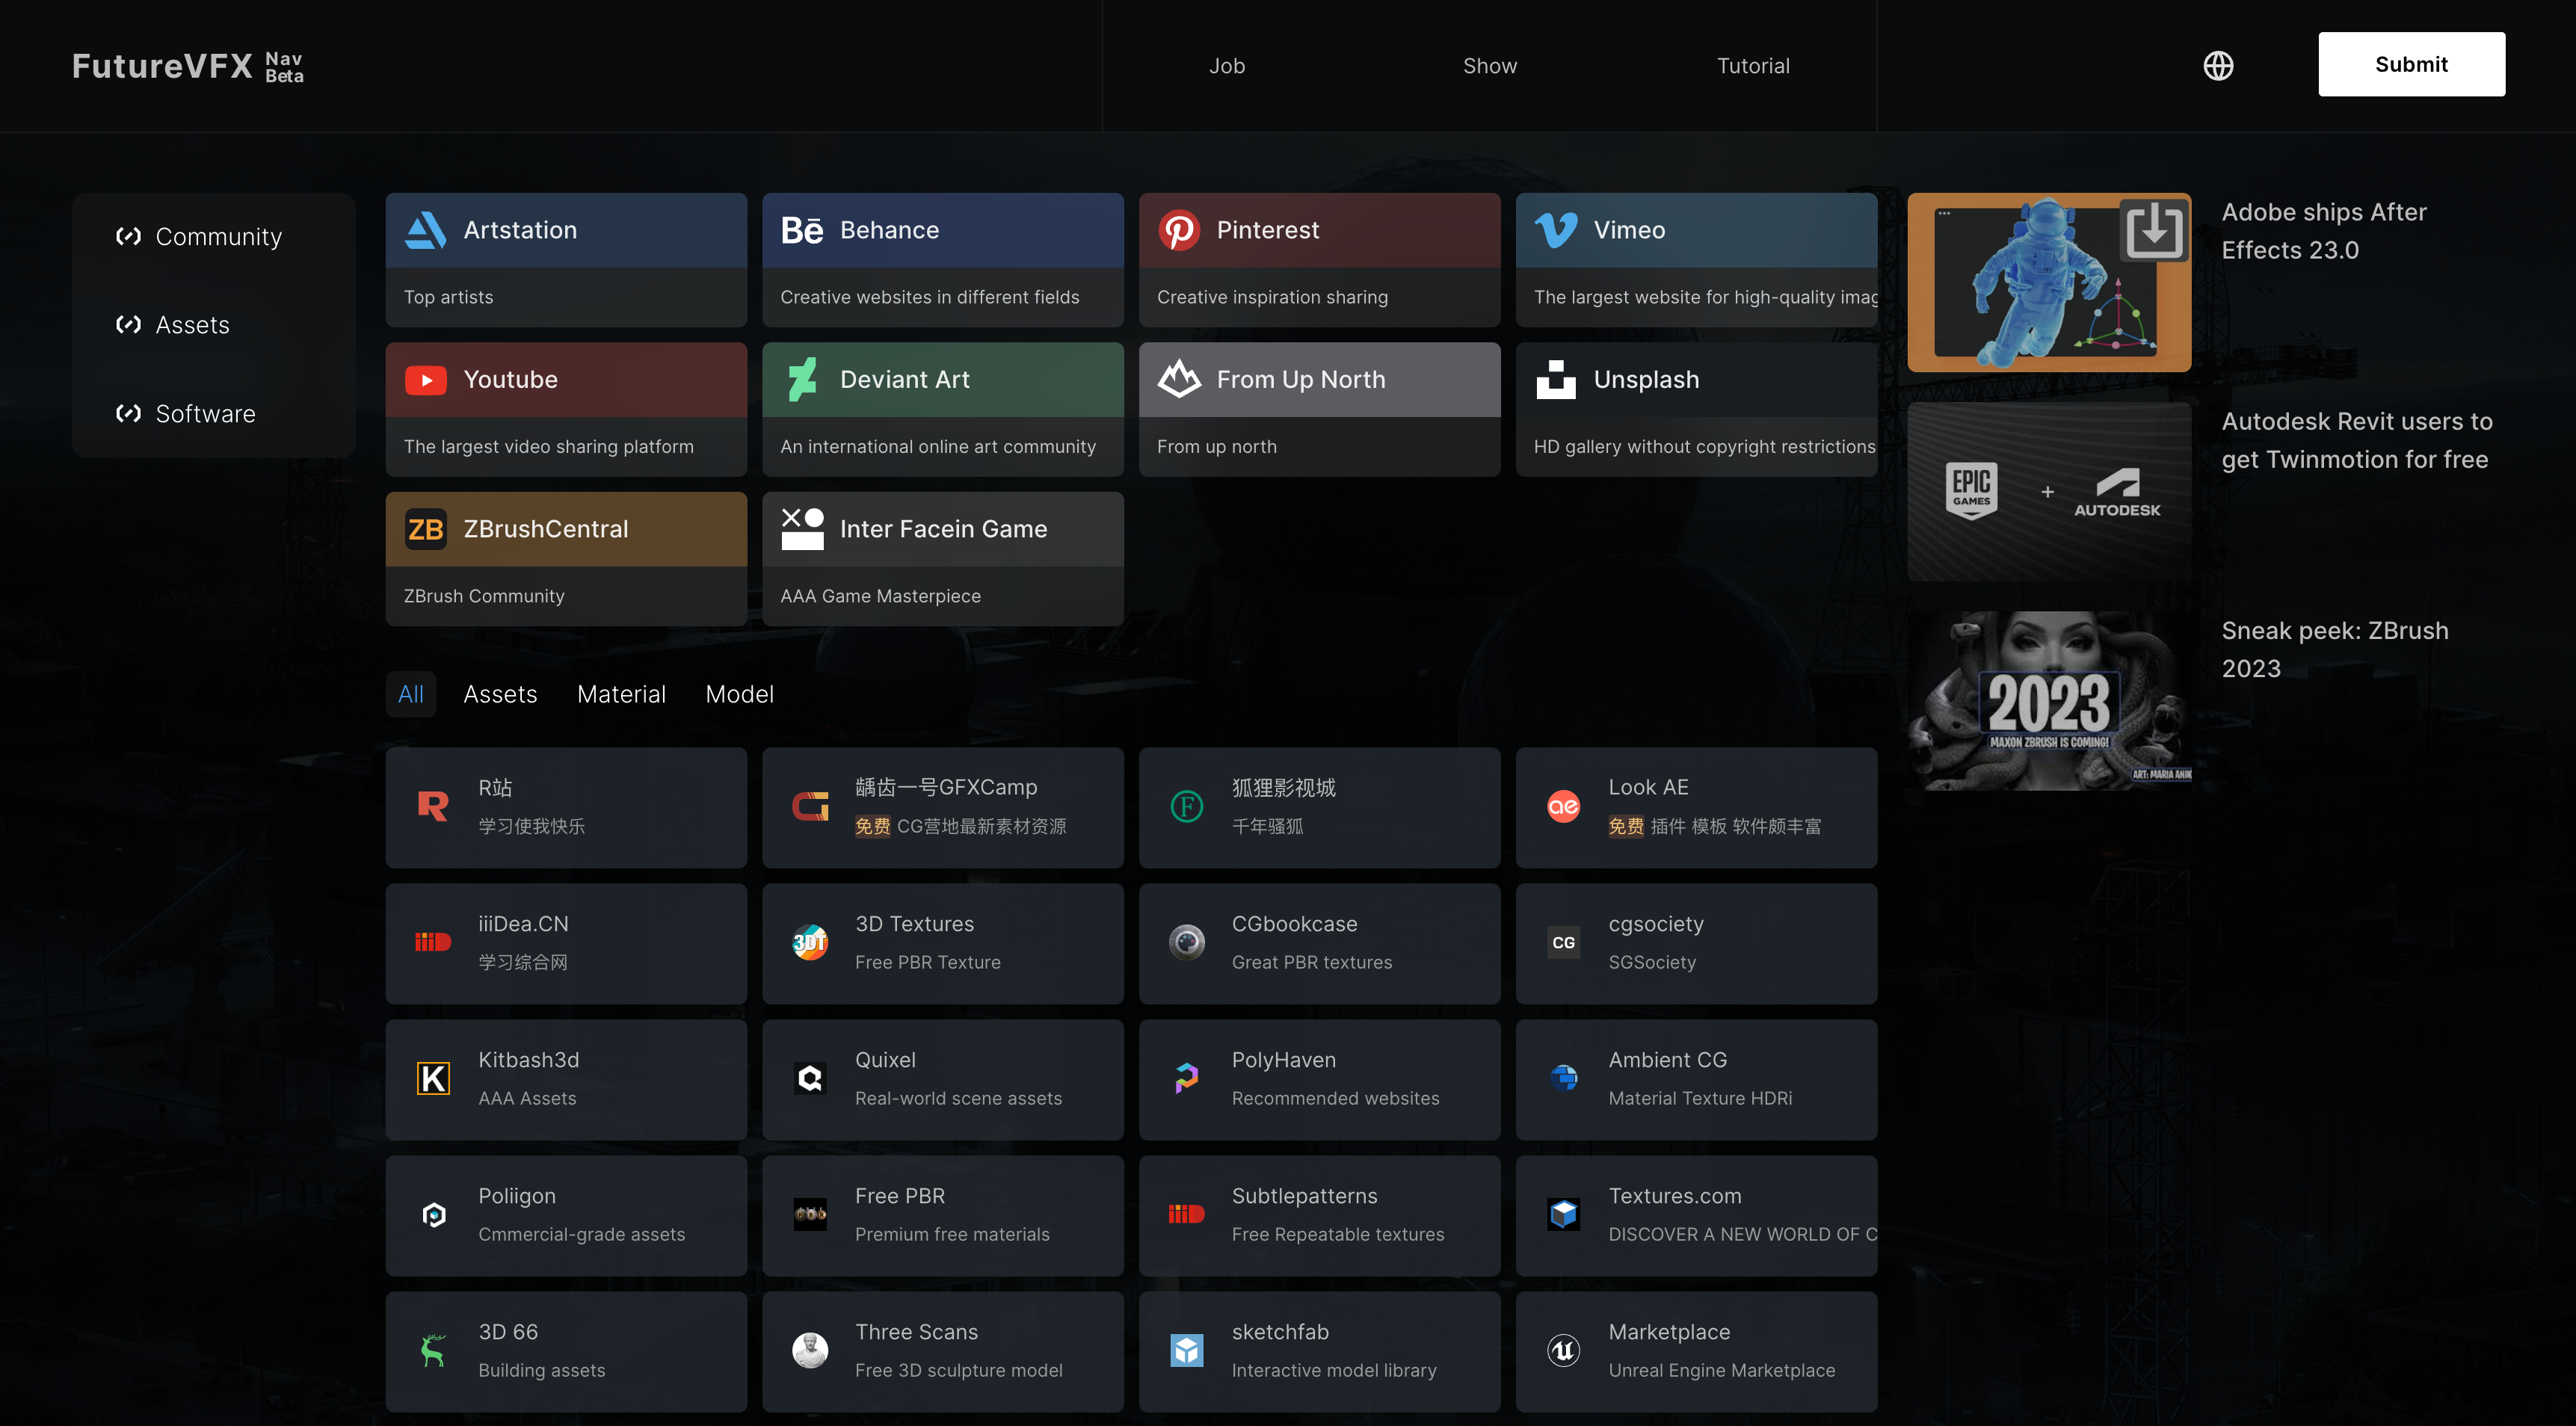Open the Show menu item
The image size is (2576, 1426).
pos(1490,66)
